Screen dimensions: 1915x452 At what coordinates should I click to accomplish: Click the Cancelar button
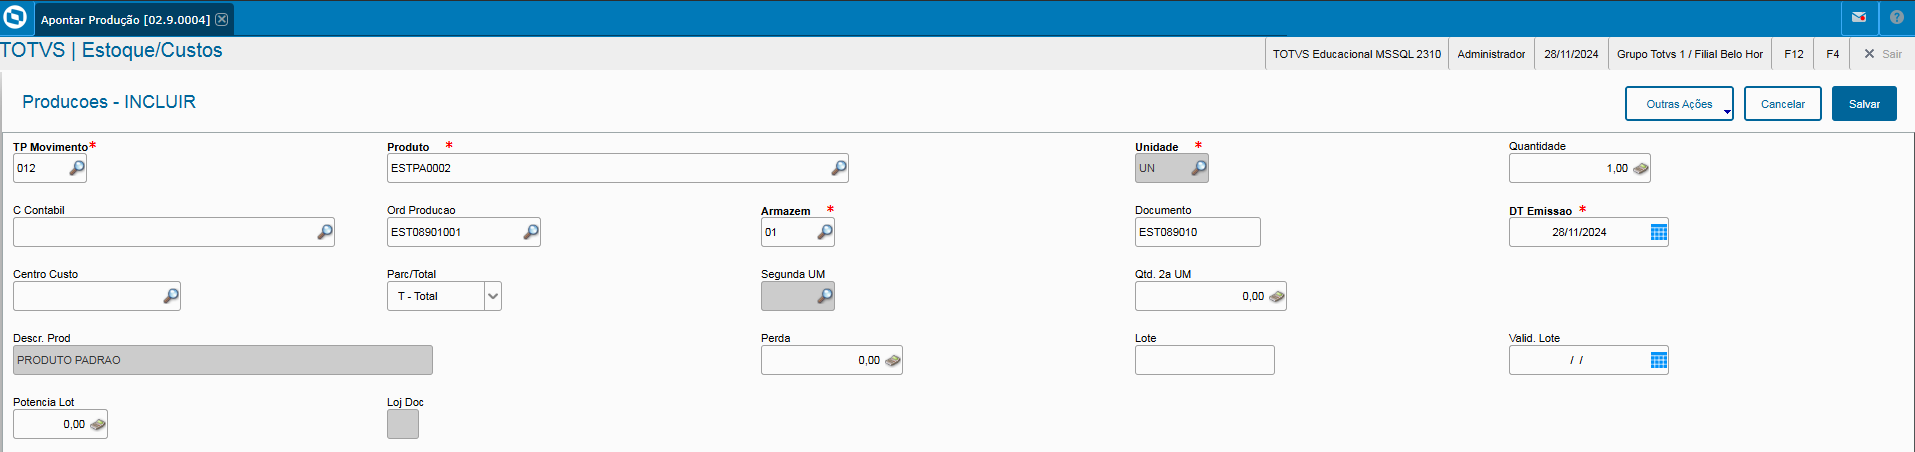(x=1782, y=104)
